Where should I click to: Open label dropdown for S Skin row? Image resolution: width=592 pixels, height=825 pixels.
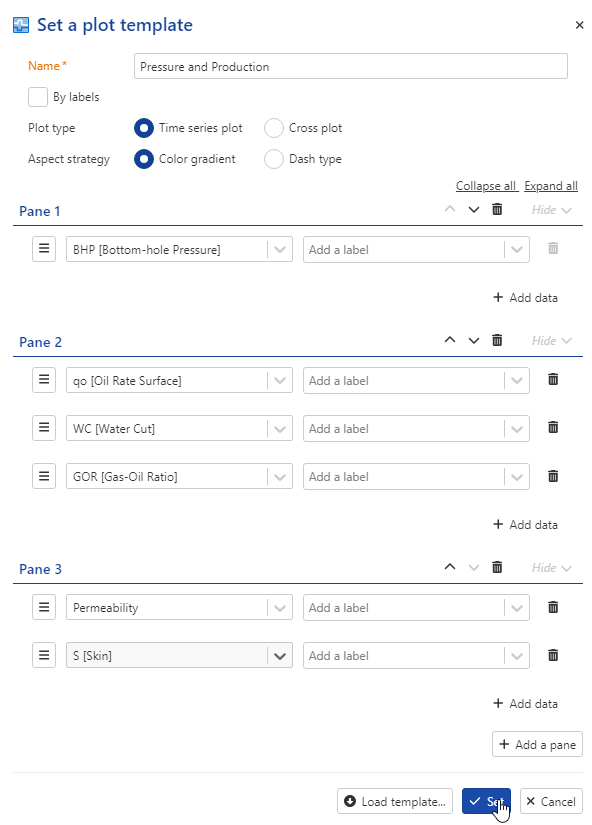click(x=517, y=656)
